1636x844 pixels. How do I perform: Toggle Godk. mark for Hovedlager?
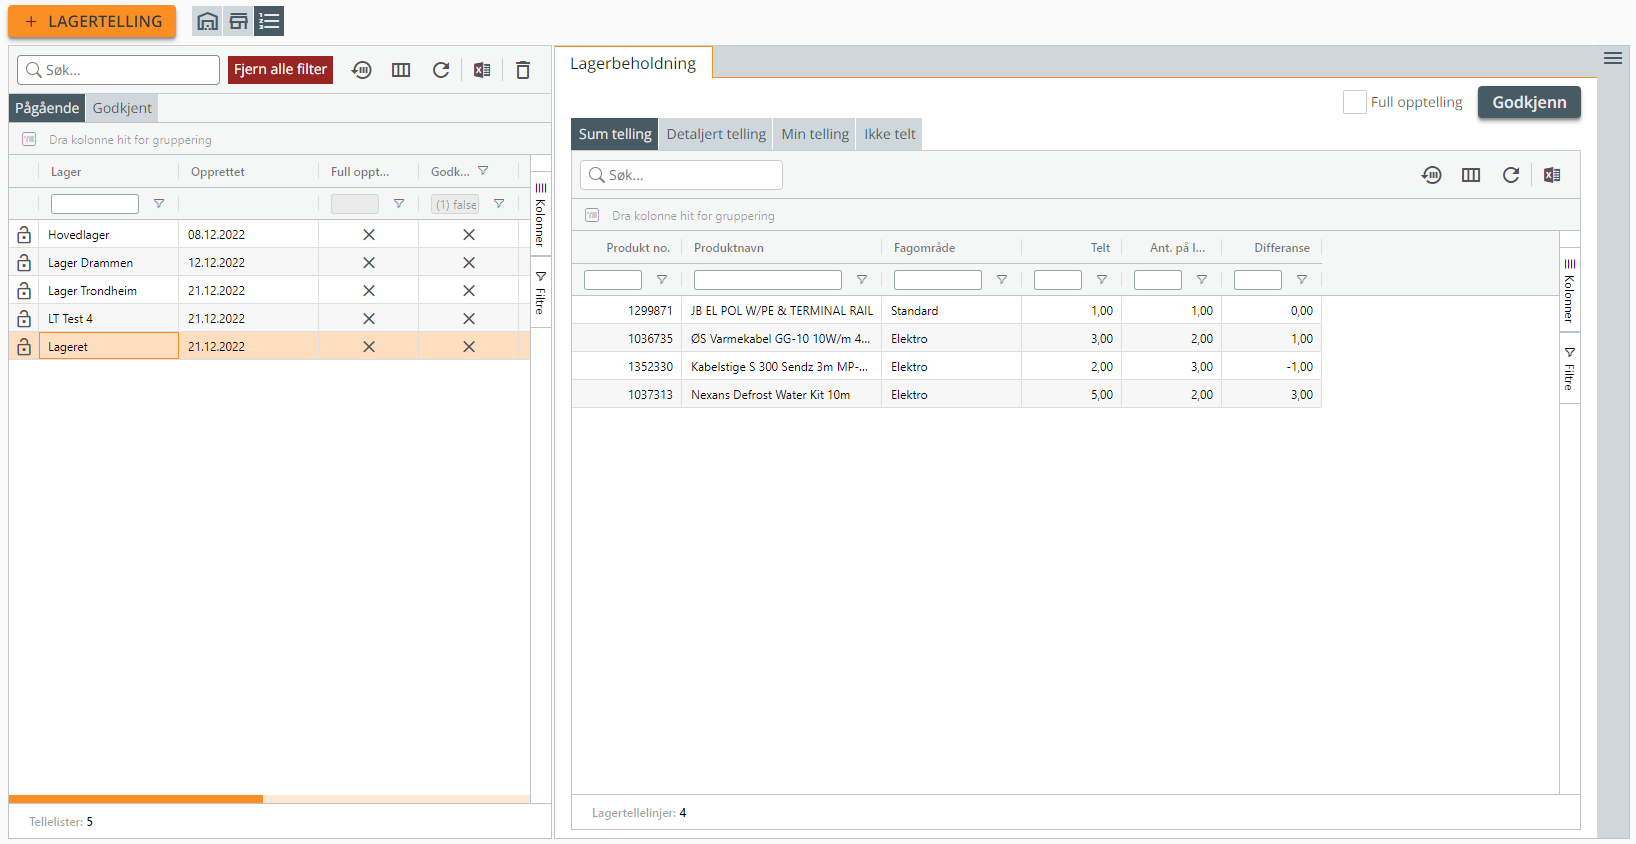469,234
